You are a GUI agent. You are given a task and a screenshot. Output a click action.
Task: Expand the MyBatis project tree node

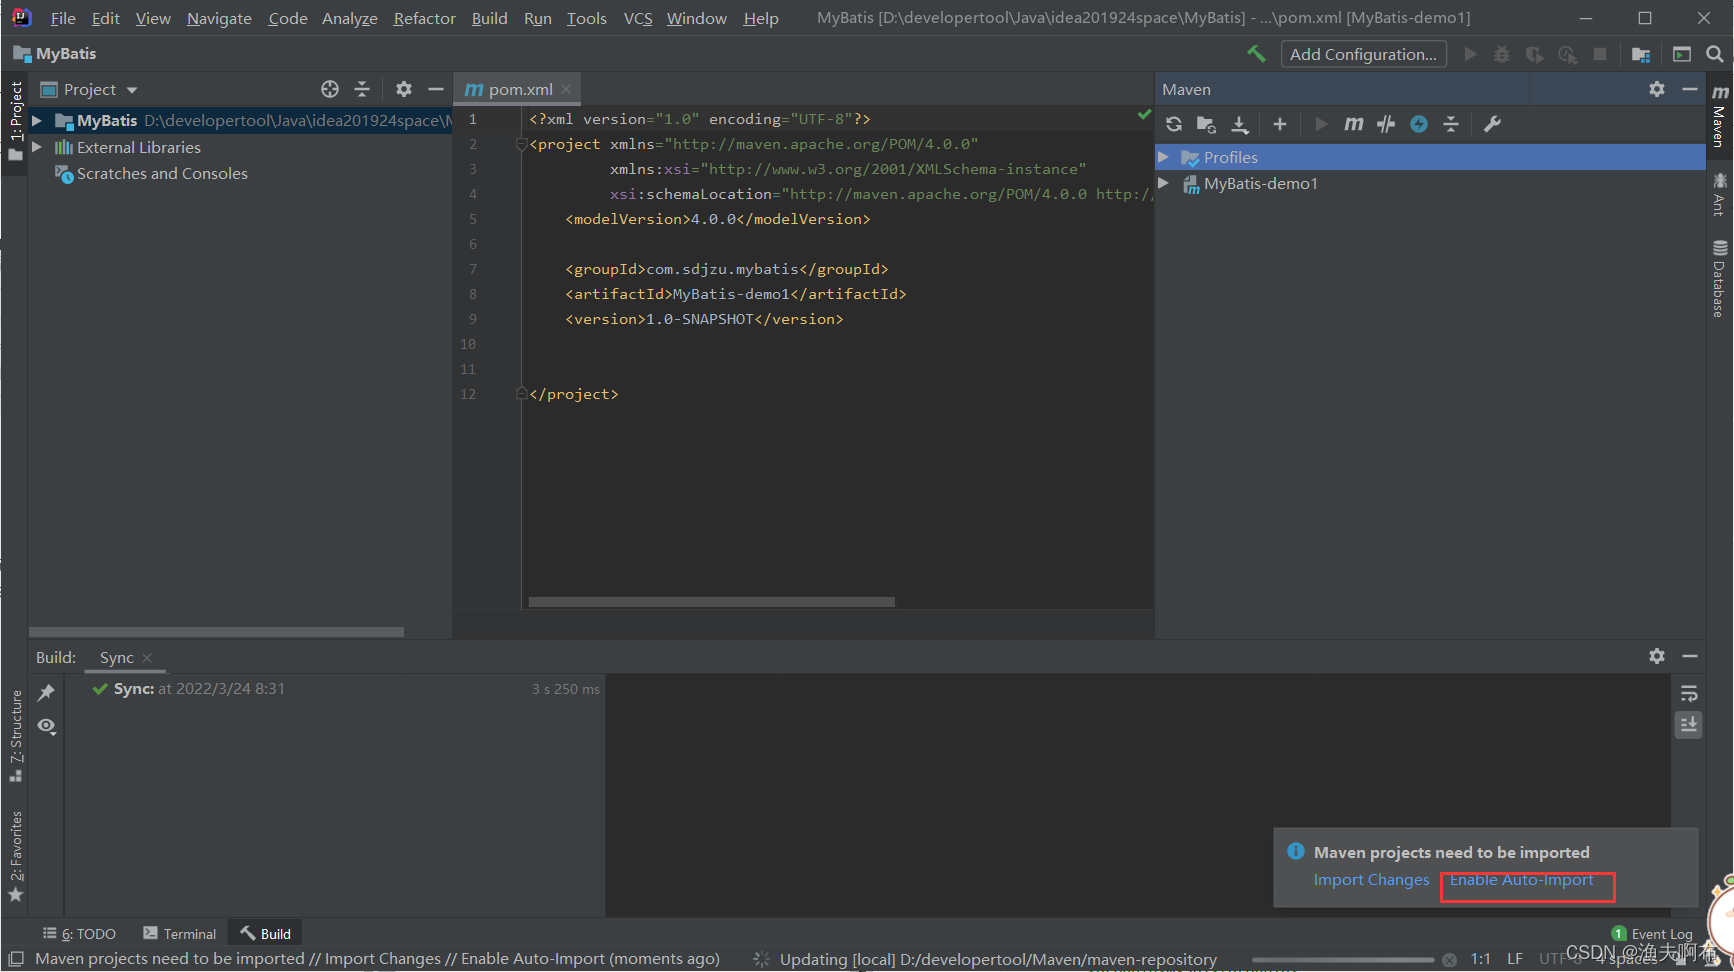[x=37, y=120]
